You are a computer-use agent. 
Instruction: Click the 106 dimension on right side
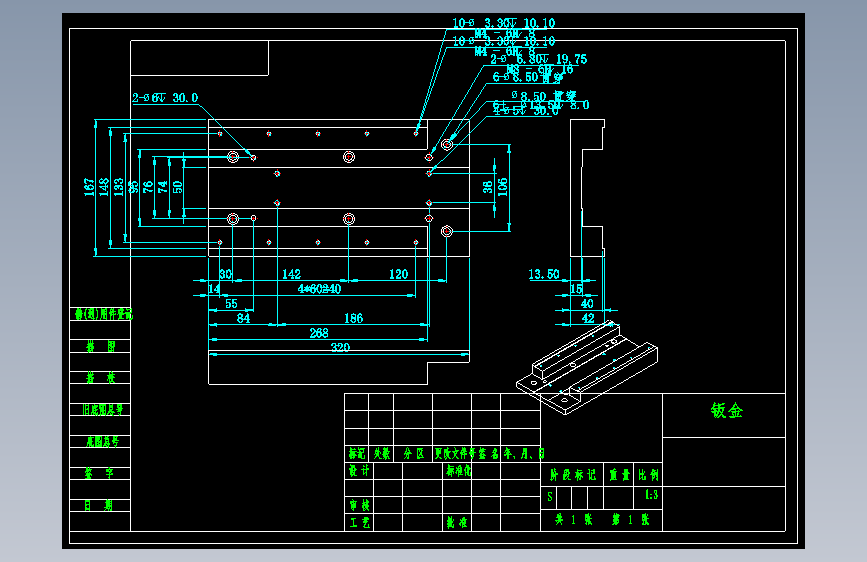(x=502, y=187)
